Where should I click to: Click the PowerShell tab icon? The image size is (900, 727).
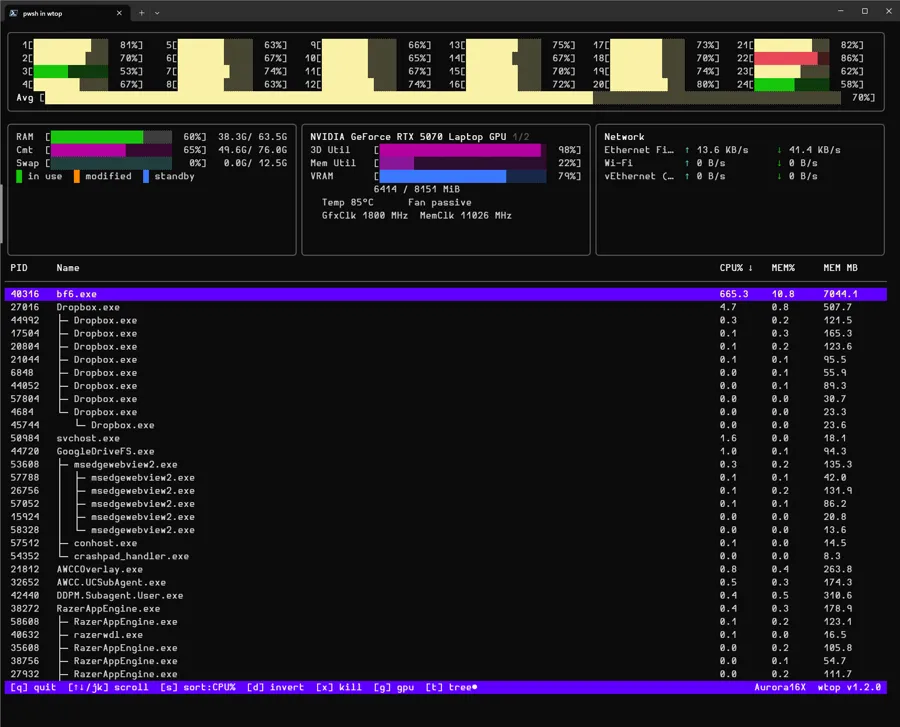click(13, 13)
